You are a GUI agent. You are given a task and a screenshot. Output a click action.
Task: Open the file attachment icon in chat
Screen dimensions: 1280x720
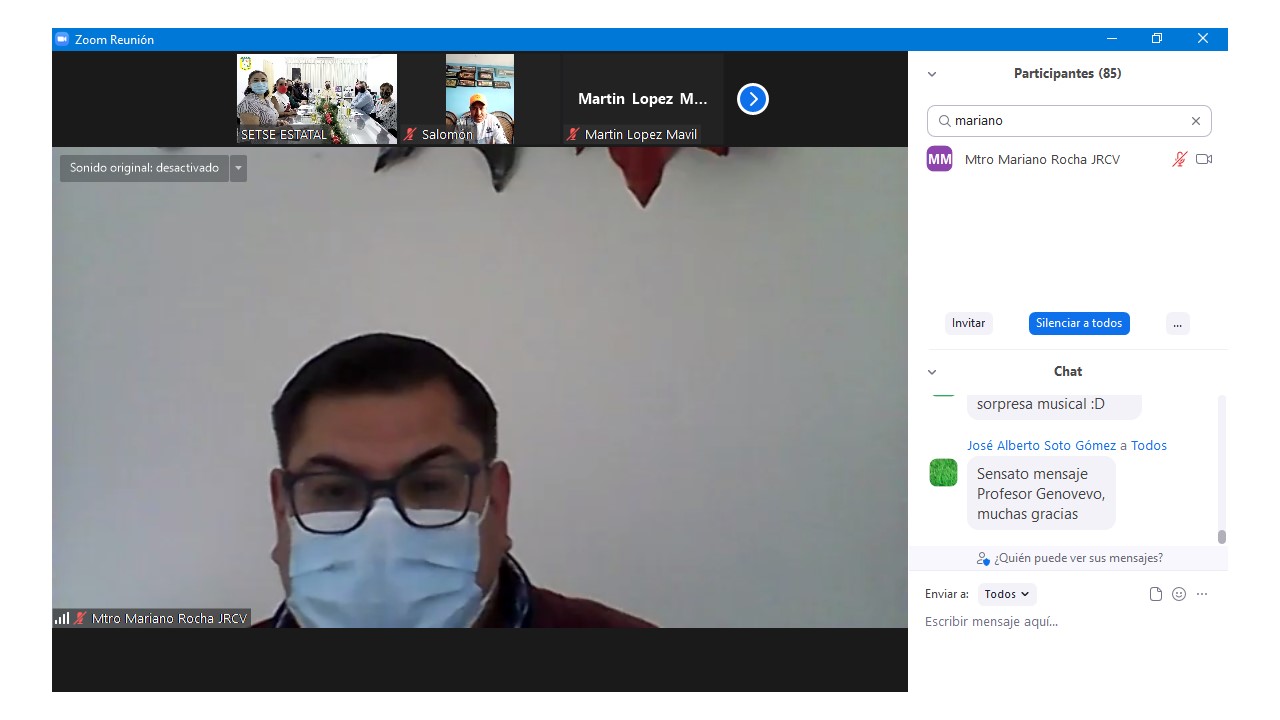[x=1156, y=594]
